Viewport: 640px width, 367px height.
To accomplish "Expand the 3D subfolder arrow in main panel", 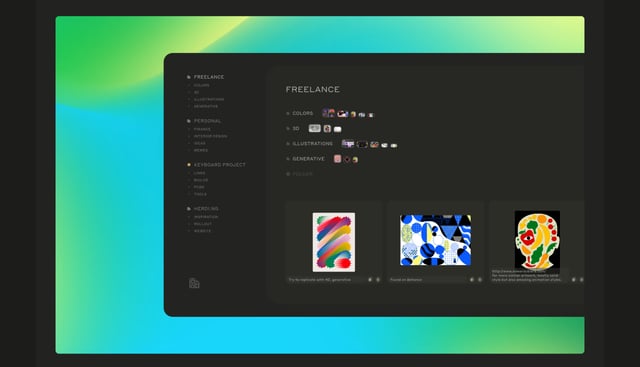I will (x=288, y=128).
